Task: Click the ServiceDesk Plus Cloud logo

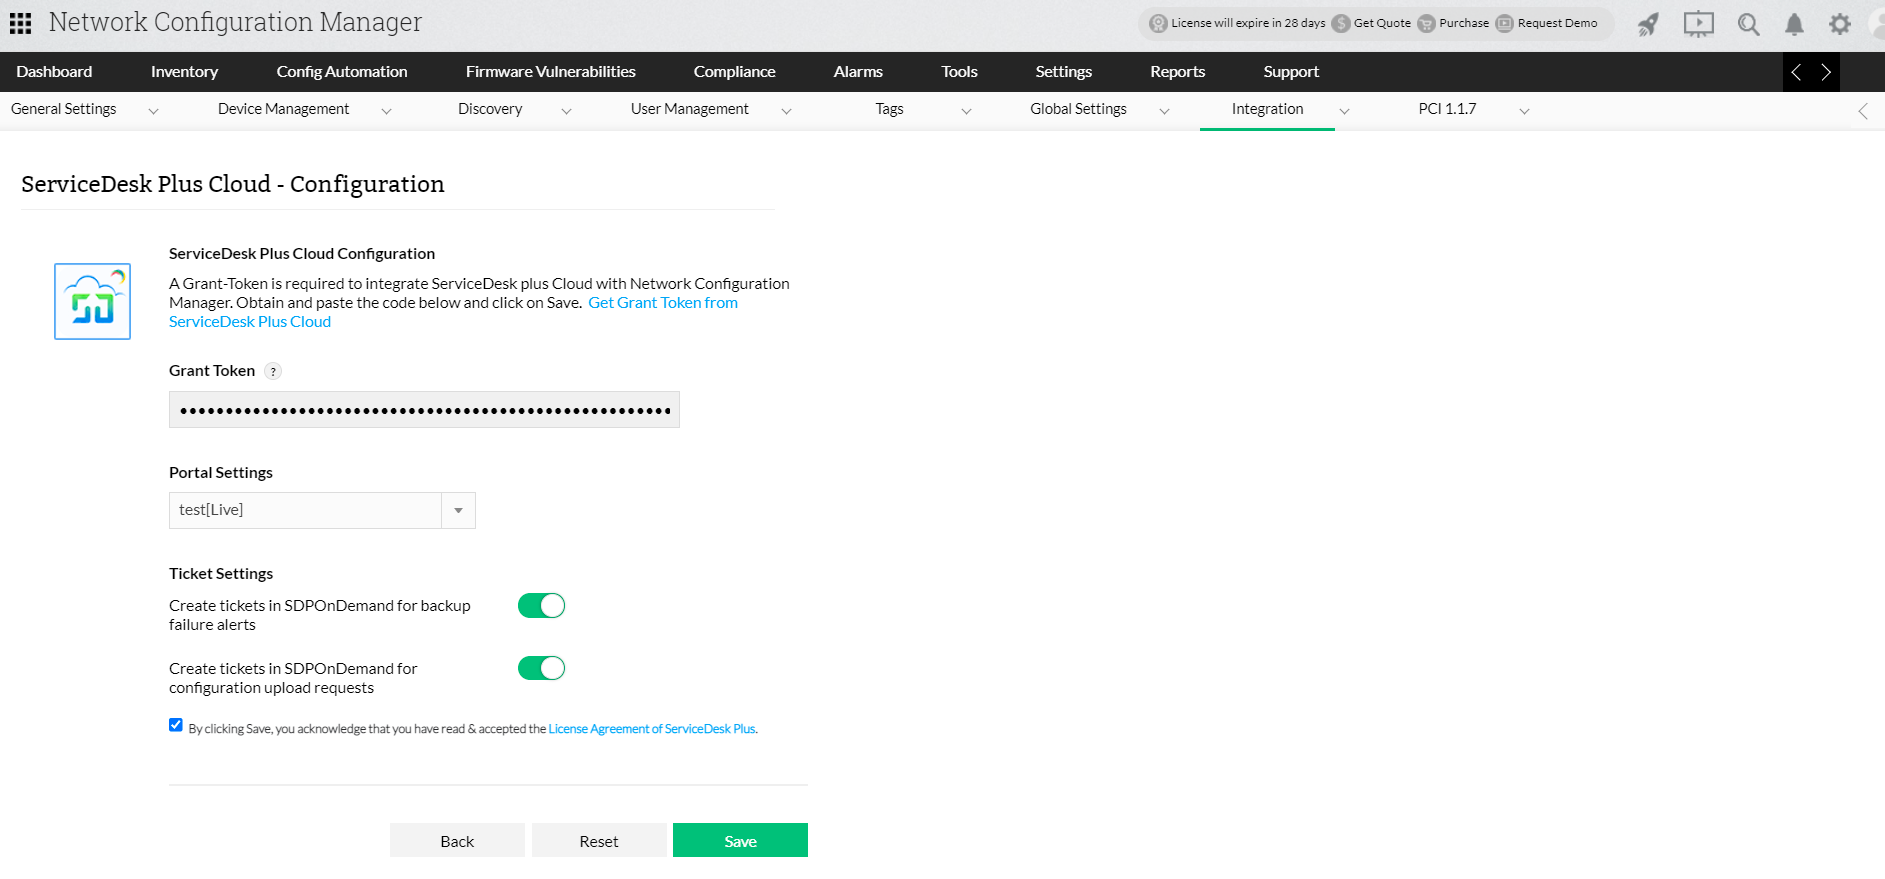Action: pos(92,301)
